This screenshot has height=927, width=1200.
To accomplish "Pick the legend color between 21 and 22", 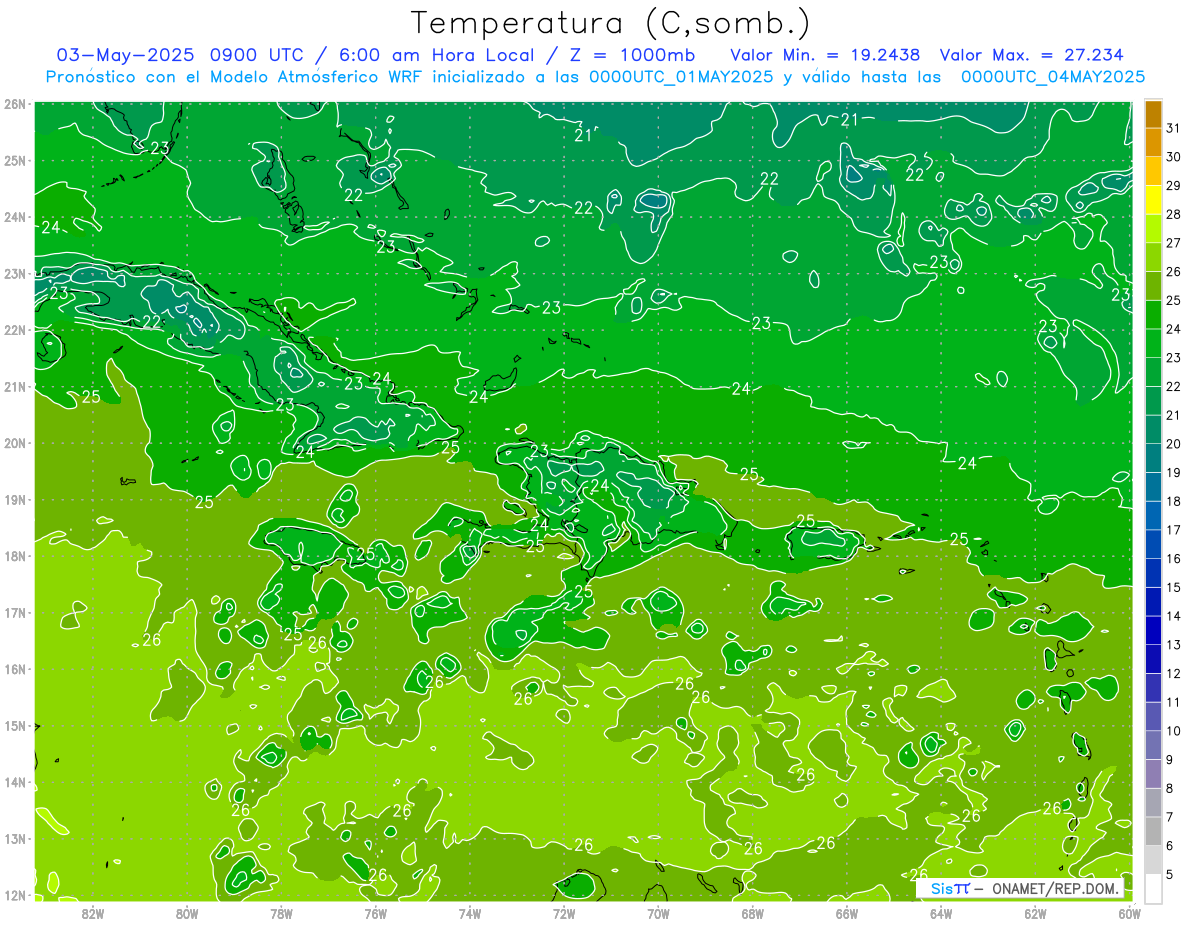I will point(1153,401).
